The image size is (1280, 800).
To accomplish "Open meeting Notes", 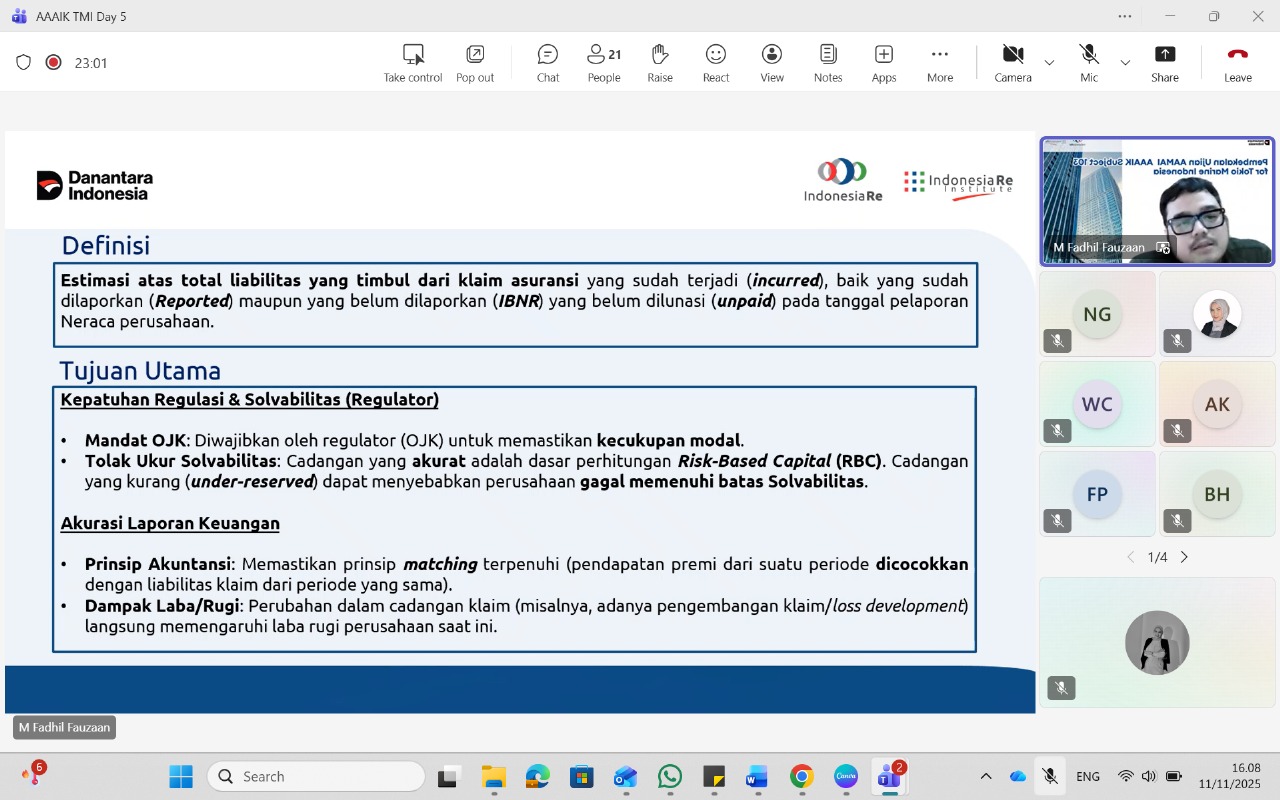I will [x=827, y=63].
